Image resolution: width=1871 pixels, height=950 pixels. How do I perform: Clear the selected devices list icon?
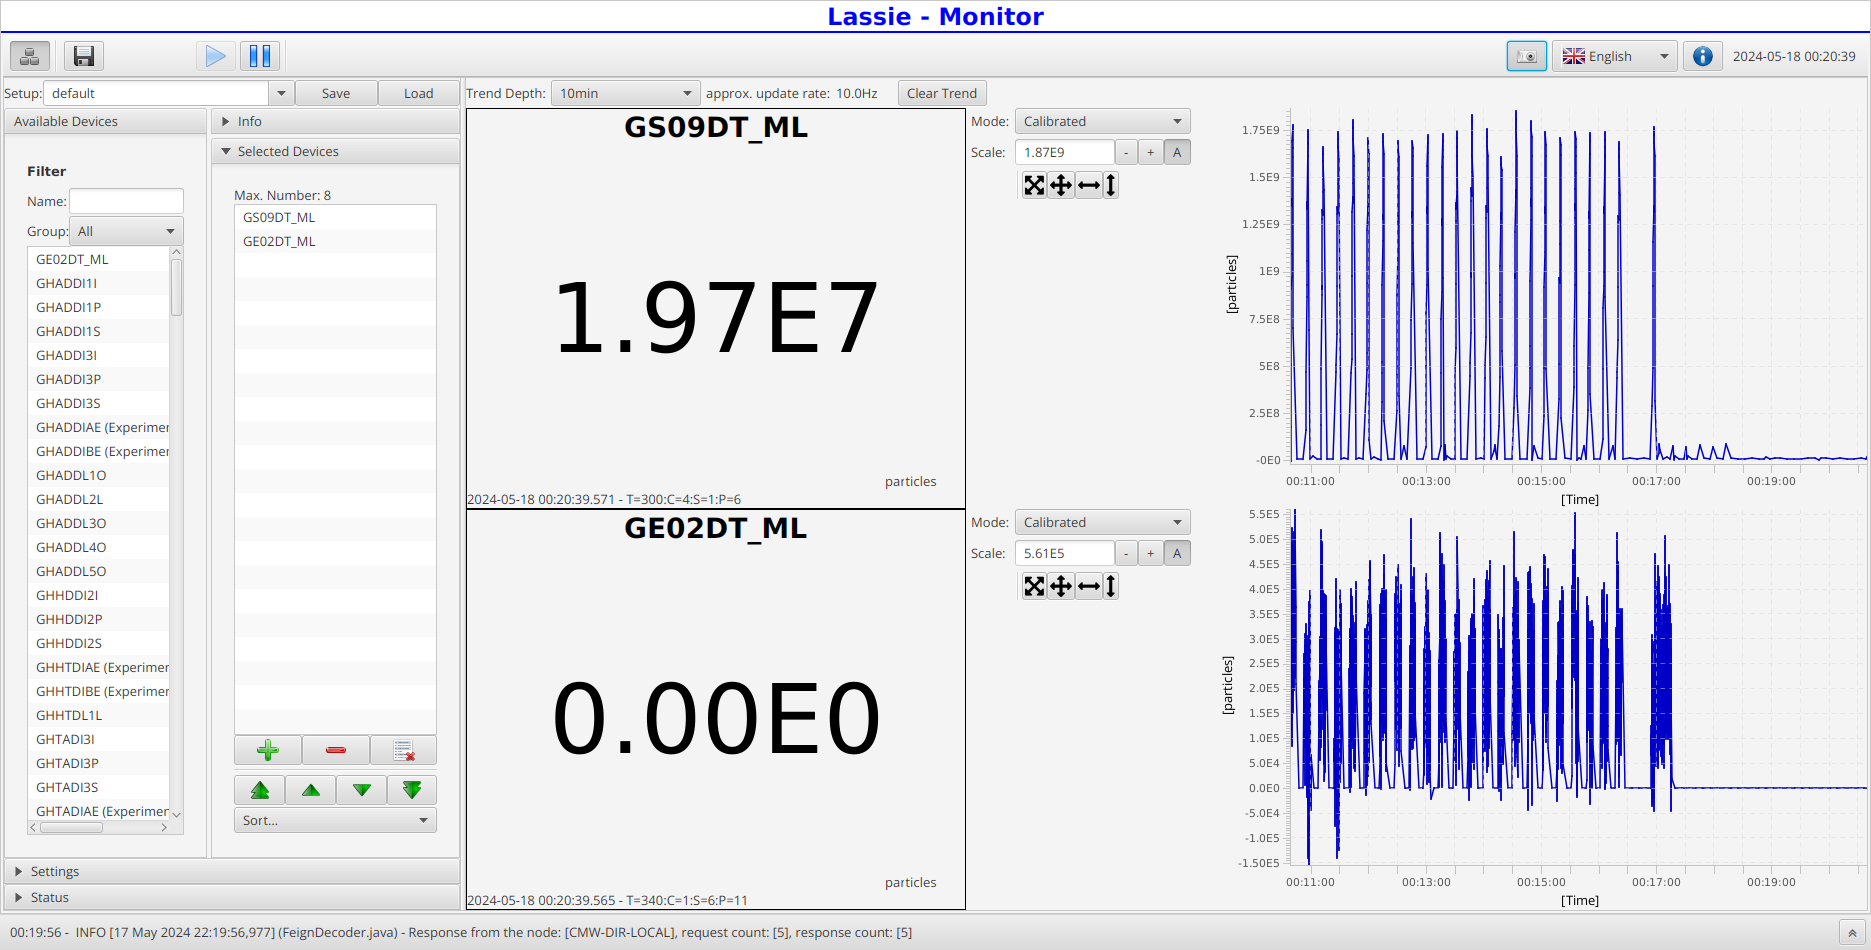tap(404, 750)
